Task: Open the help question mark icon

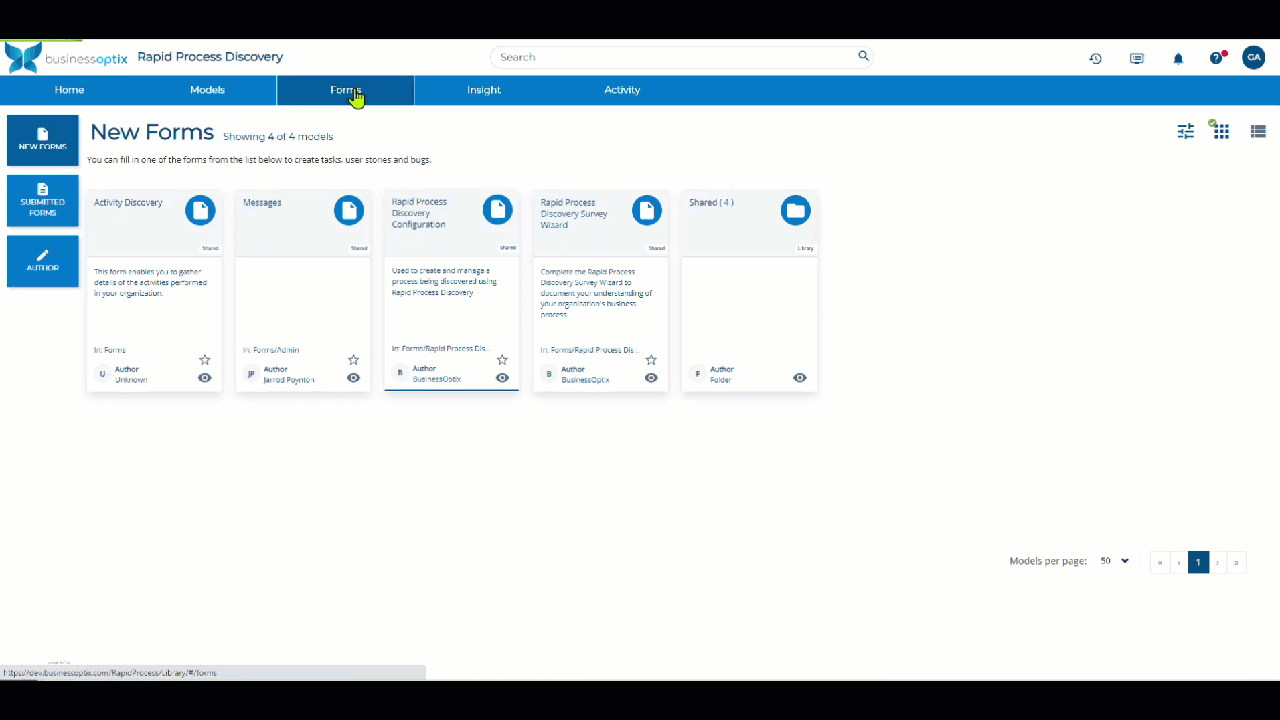Action: pyautogui.click(x=1216, y=58)
